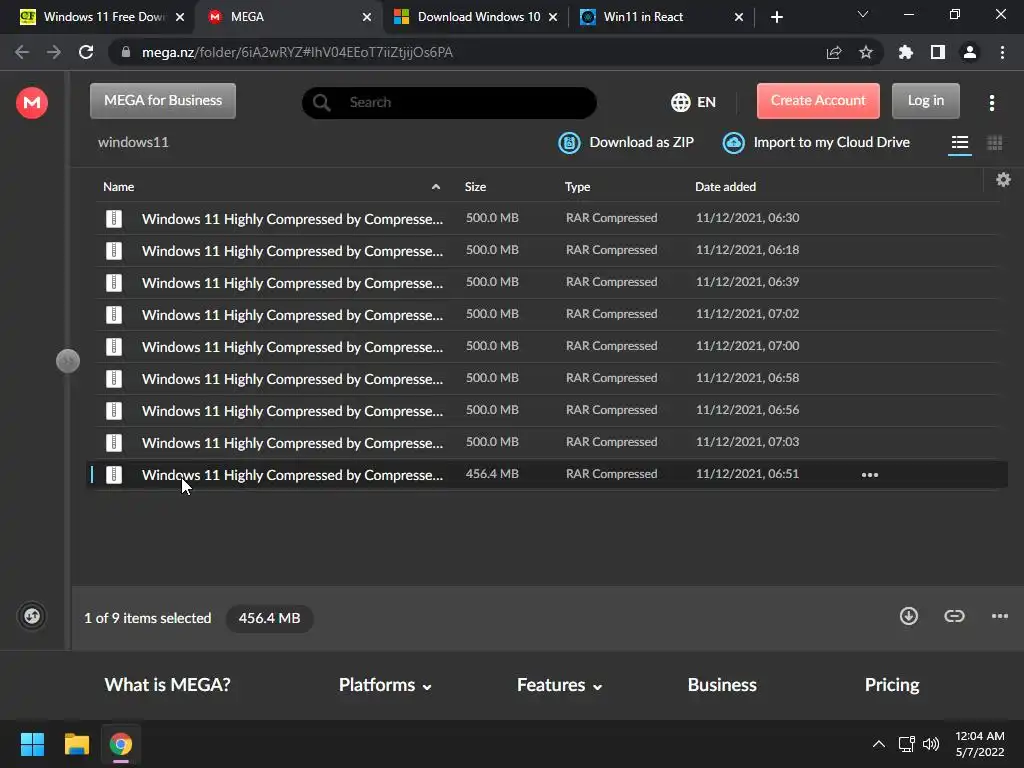The width and height of the screenshot is (1024, 768).
Task: Select file added 11/12/2021, 06:39
Action: pos(547,282)
